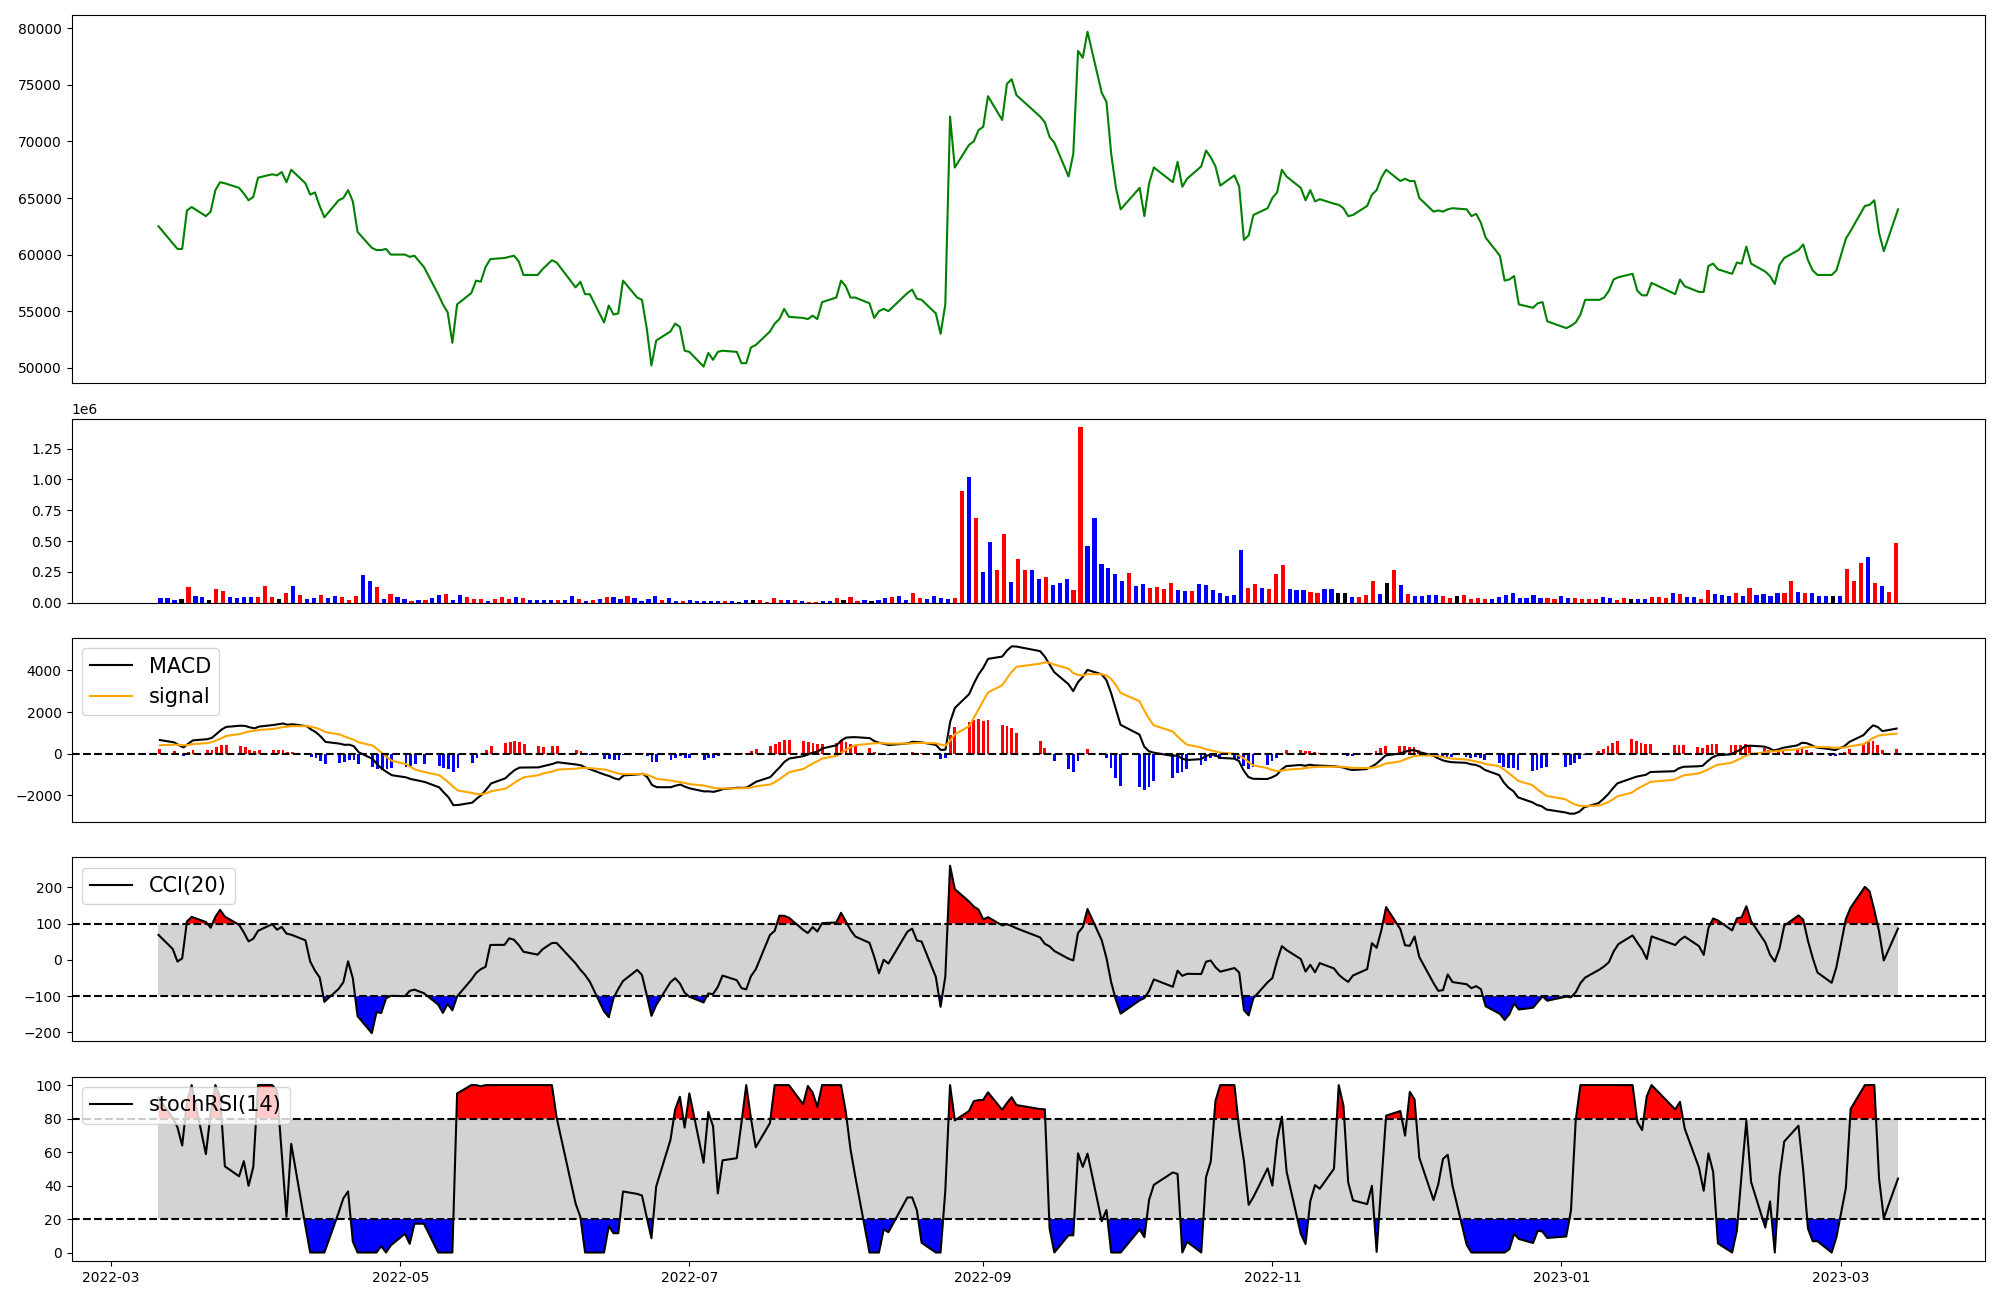This screenshot has height=1300, width=2000.
Task: Click the tallest red volume bar
Action: [1080, 515]
